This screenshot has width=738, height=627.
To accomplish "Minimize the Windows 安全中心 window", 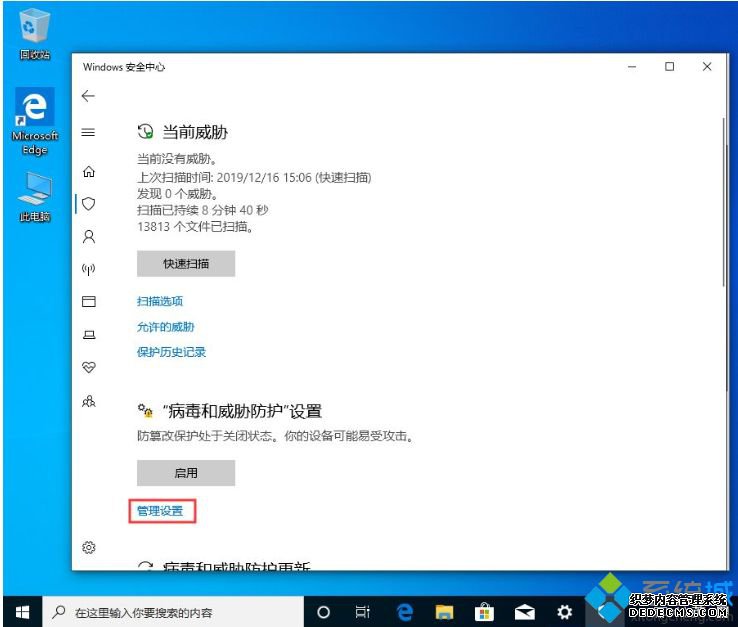I will [x=632, y=67].
